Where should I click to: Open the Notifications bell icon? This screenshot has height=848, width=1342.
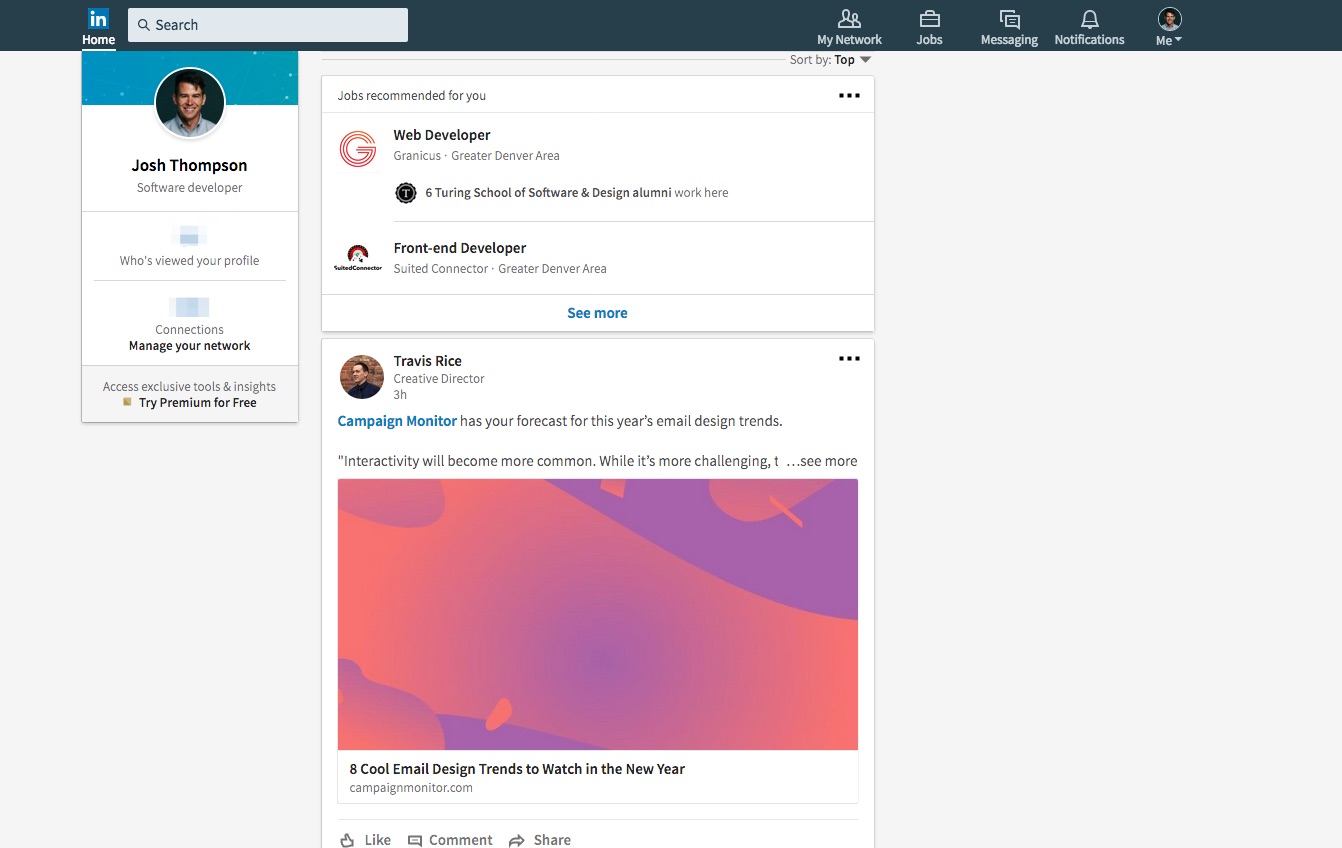point(1090,19)
